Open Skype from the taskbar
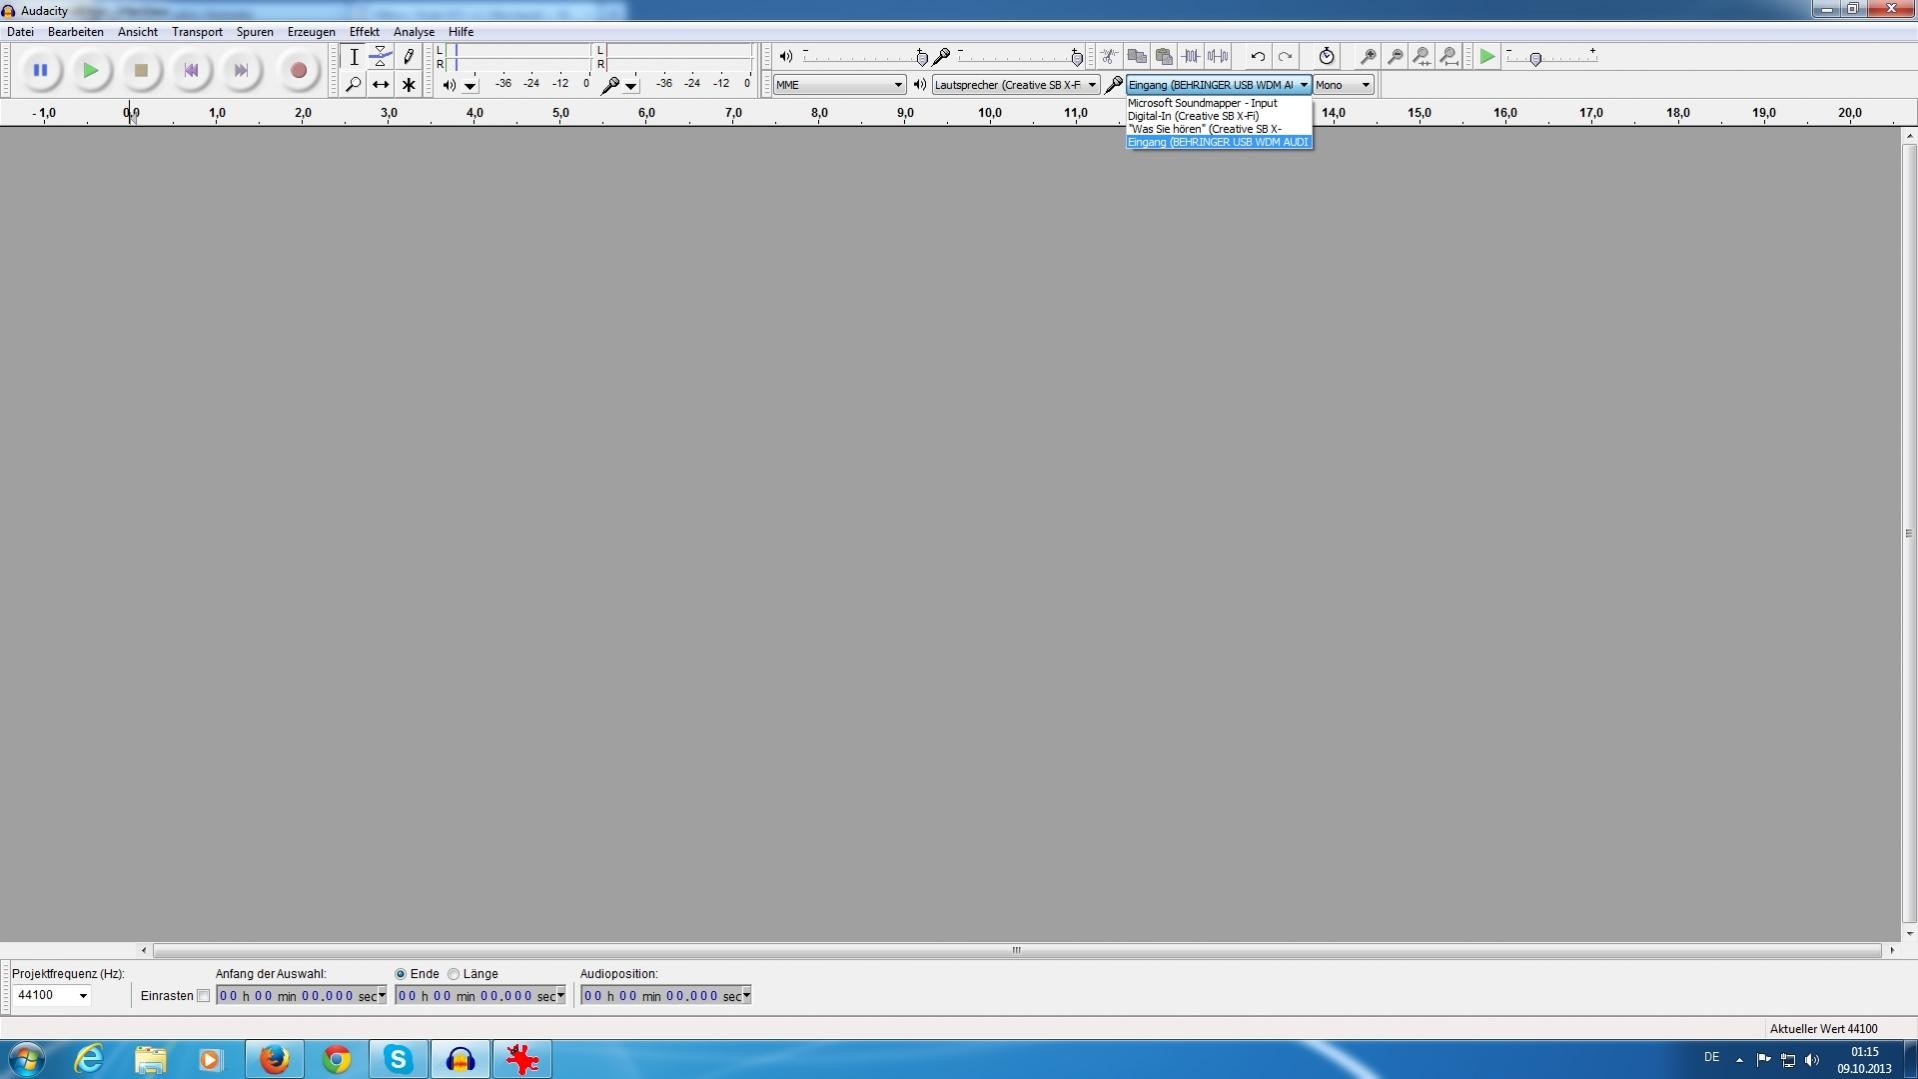Screen dimensions: 1918x1079 pyautogui.click(x=398, y=1060)
